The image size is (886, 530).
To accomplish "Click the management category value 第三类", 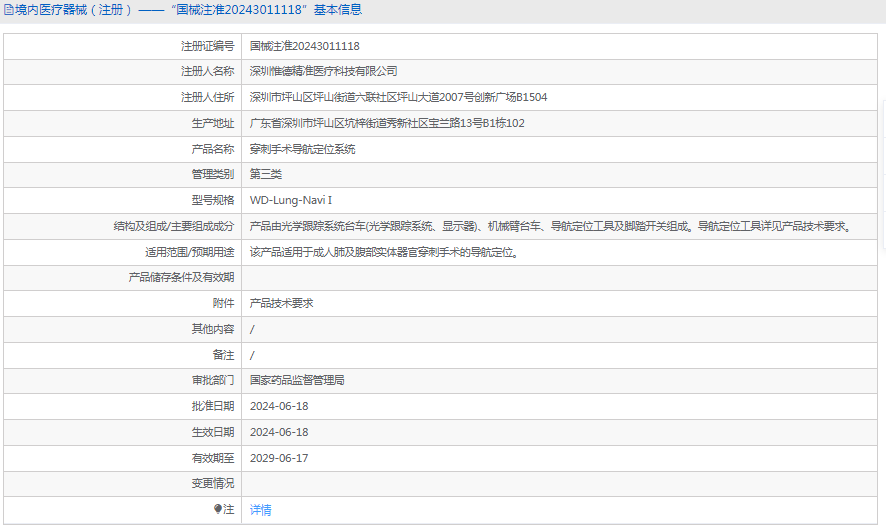I will (266, 174).
